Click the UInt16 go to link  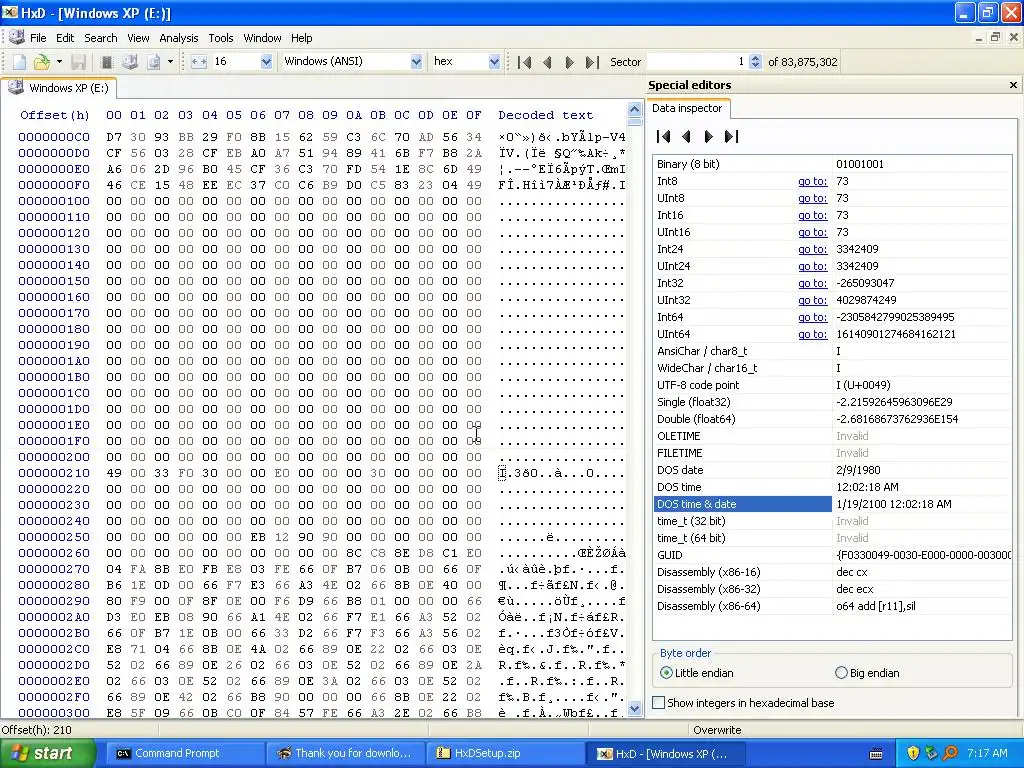tap(812, 232)
